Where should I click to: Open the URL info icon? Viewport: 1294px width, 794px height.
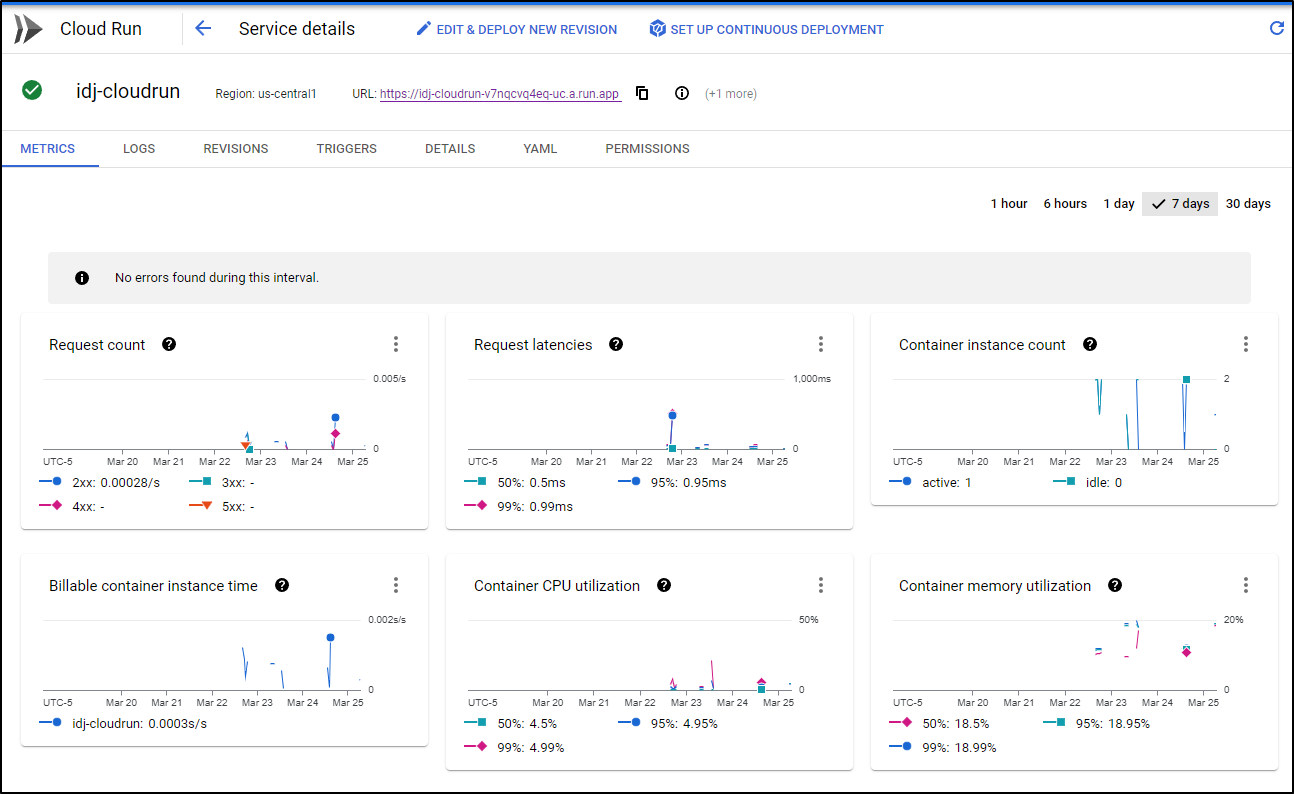click(x=682, y=93)
